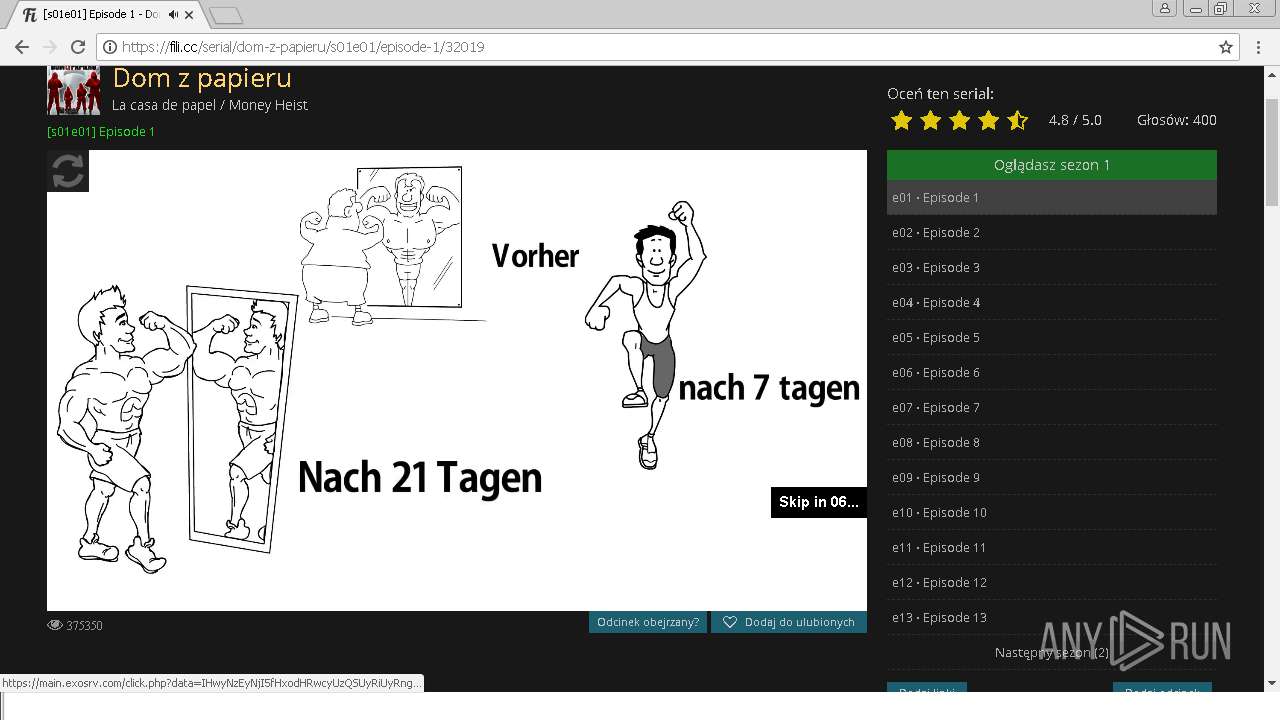
Task: Bookmark page with star icon
Action: pyautogui.click(x=1225, y=47)
